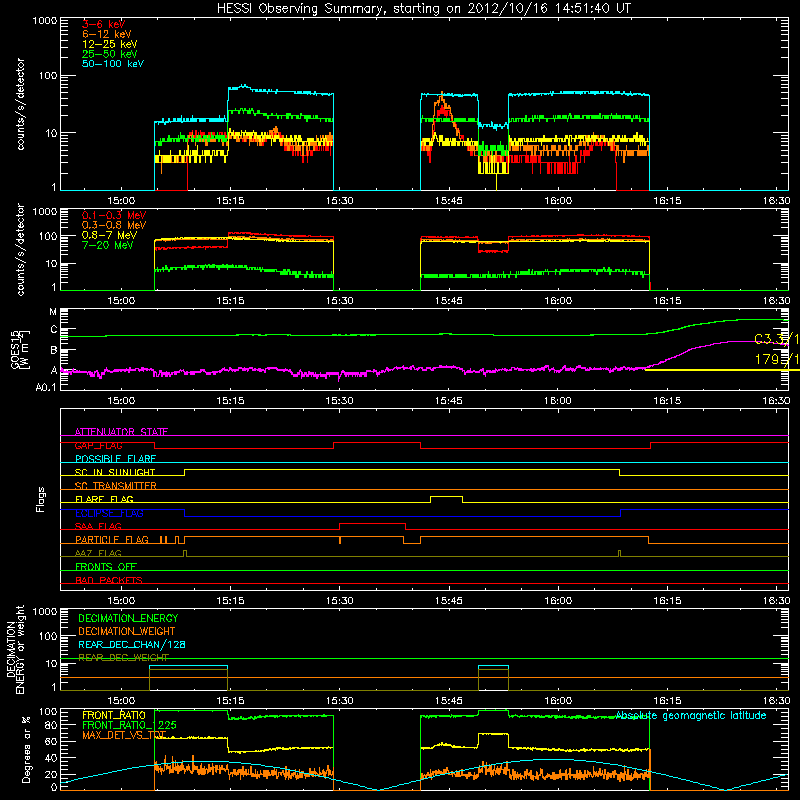Select the 25-50 keV legend label

coord(109,54)
